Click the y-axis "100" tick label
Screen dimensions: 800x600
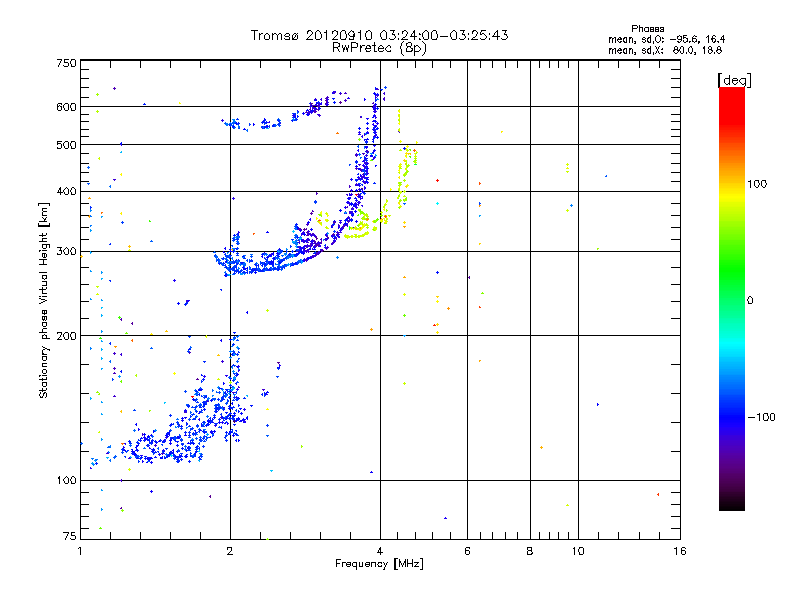coord(66,481)
